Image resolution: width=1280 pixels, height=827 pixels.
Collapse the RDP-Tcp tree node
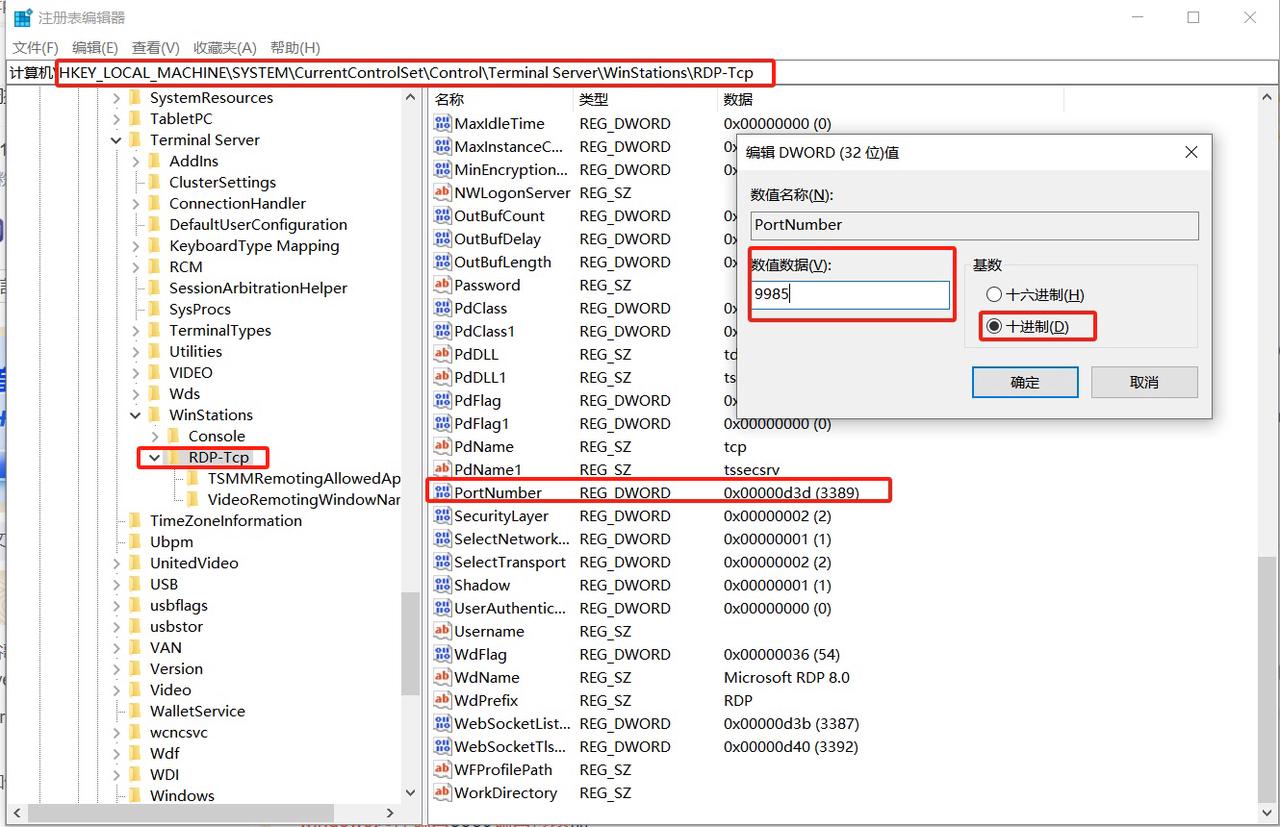155,458
